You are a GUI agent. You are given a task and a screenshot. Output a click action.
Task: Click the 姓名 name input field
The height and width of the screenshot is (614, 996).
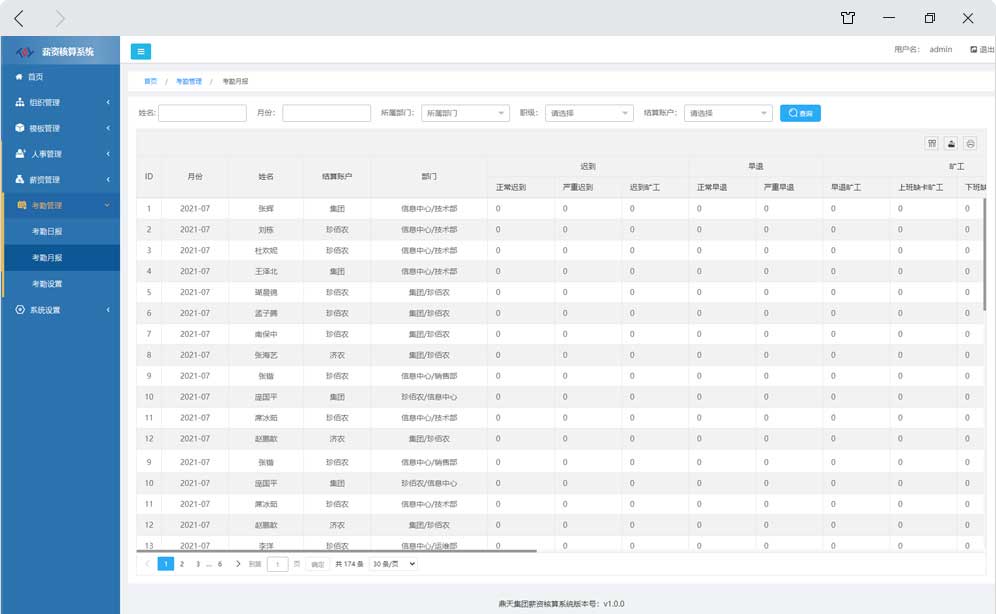click(x=202, y=114)
